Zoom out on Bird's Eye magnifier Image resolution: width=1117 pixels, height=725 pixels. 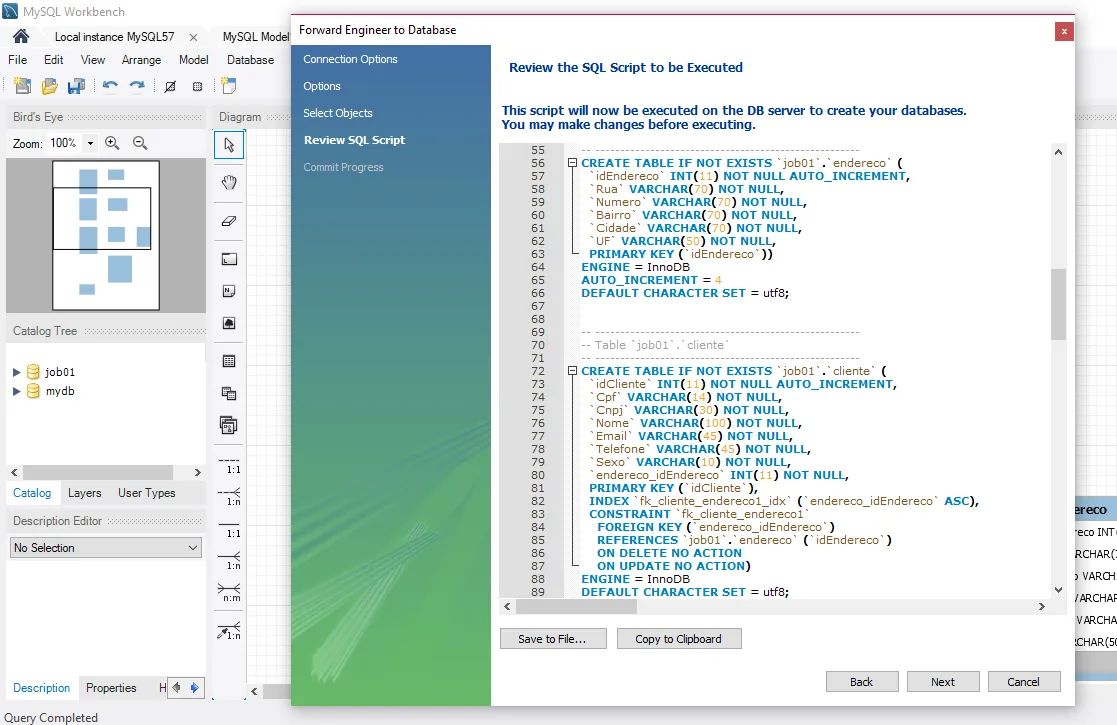pos(140,143)
